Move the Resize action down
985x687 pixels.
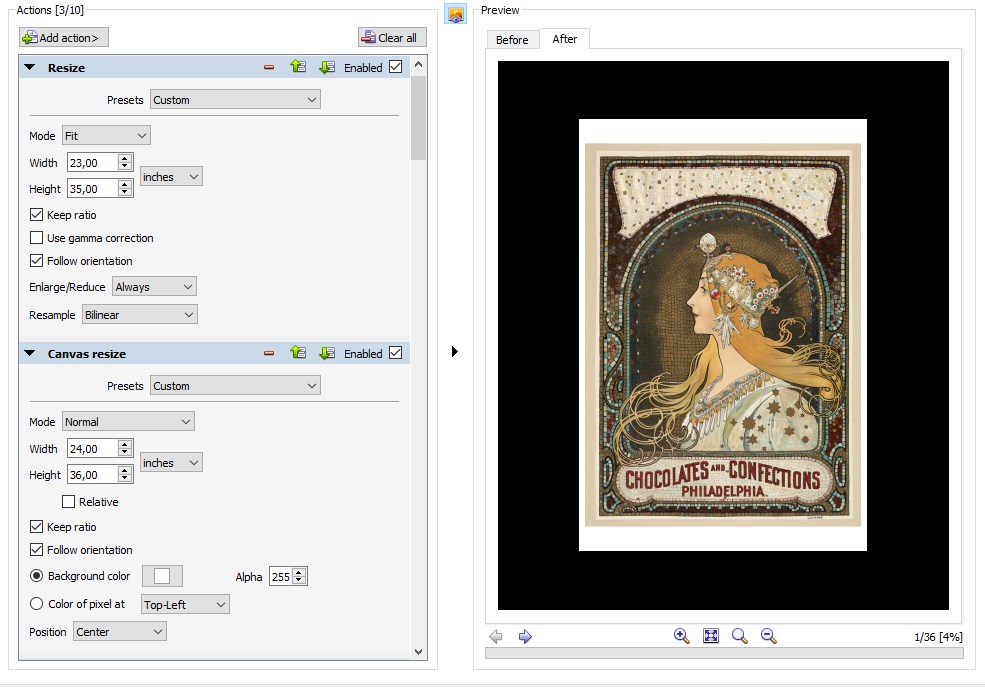coord(326,68)
